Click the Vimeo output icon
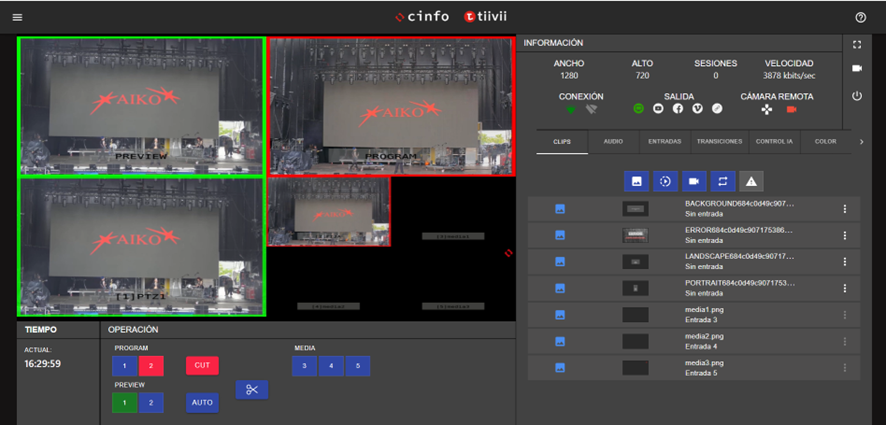This screenshot has width=886, height=425. (697, 108)
